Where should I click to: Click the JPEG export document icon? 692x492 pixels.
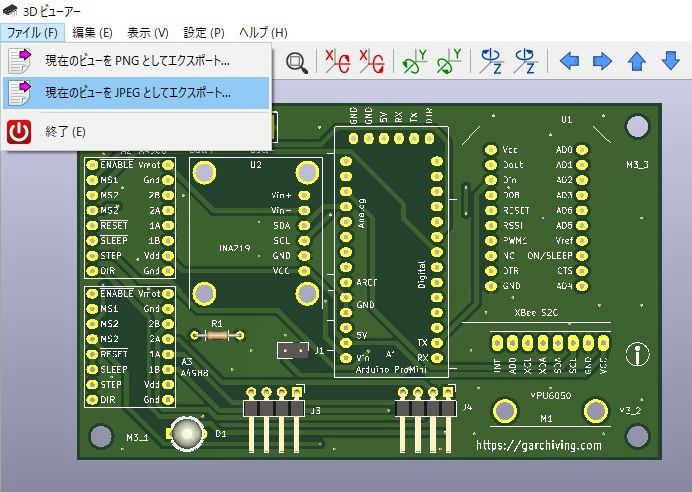click(x=19, y=93)
